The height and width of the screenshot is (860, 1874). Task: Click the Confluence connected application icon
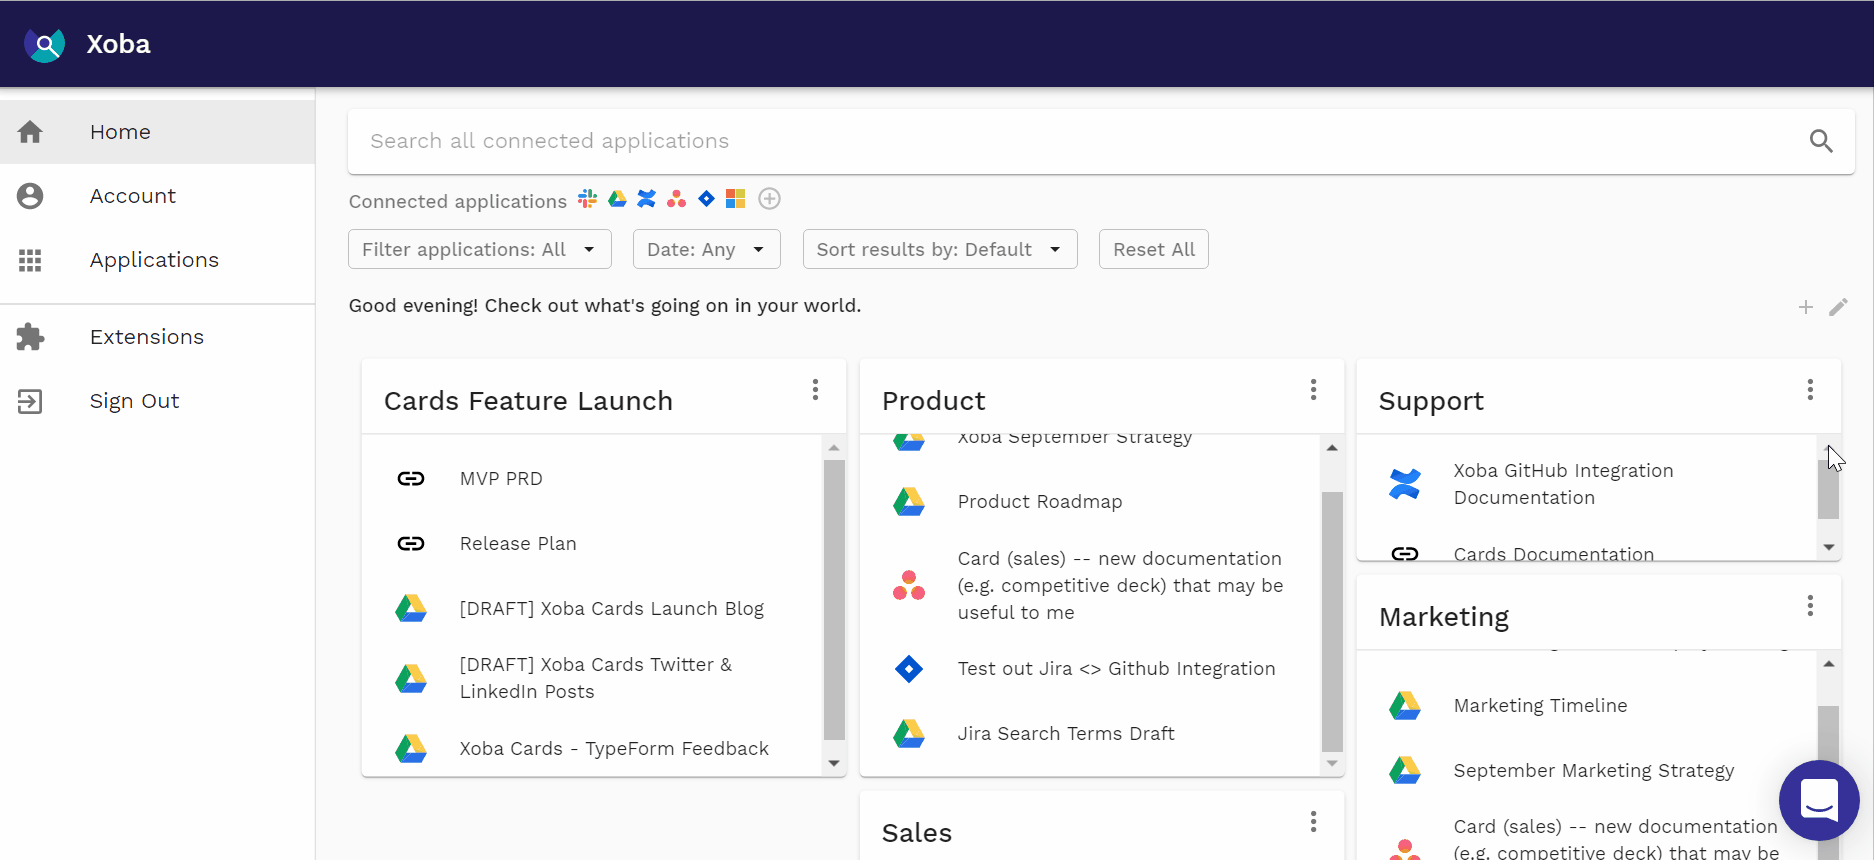(x=647, y=199)
